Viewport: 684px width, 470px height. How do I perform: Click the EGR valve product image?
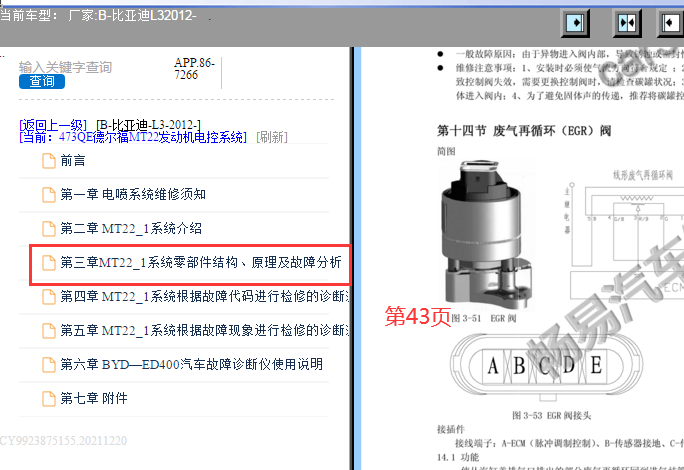[x=486, y=234]
